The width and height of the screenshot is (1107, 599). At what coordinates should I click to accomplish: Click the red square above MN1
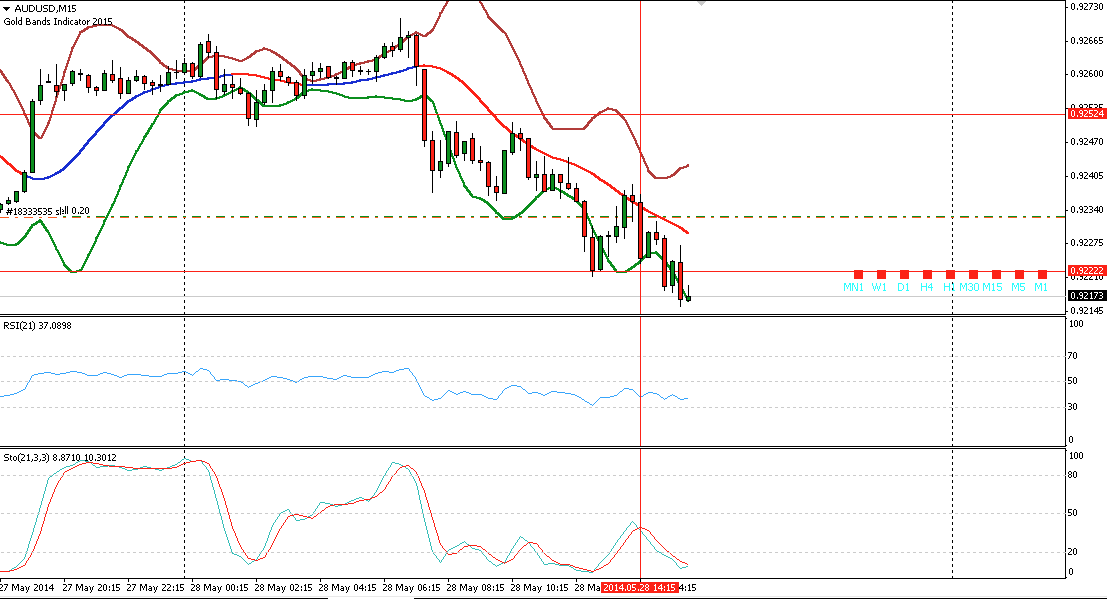858,274
